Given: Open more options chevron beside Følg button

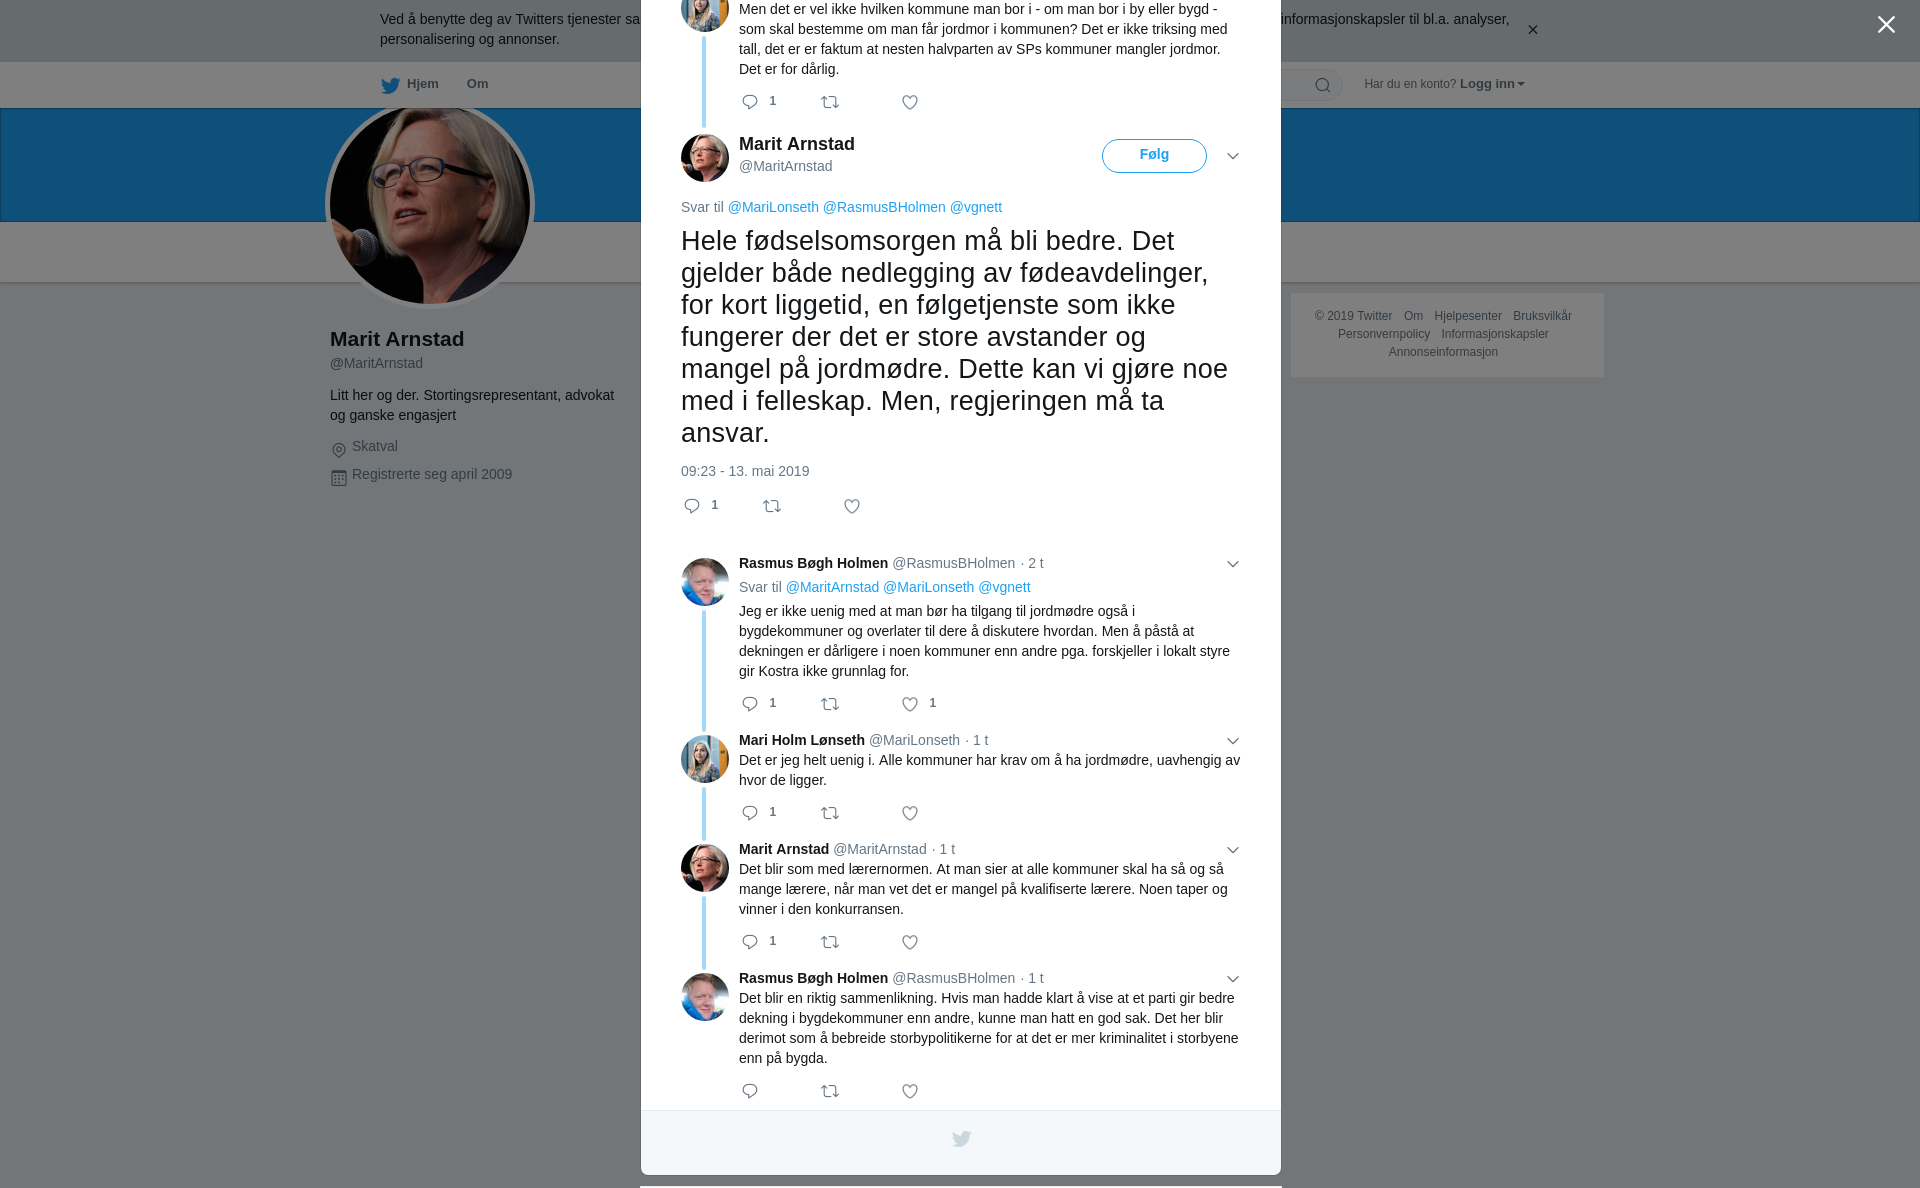Looking at the screenshot, I should tap(1233, 156).
